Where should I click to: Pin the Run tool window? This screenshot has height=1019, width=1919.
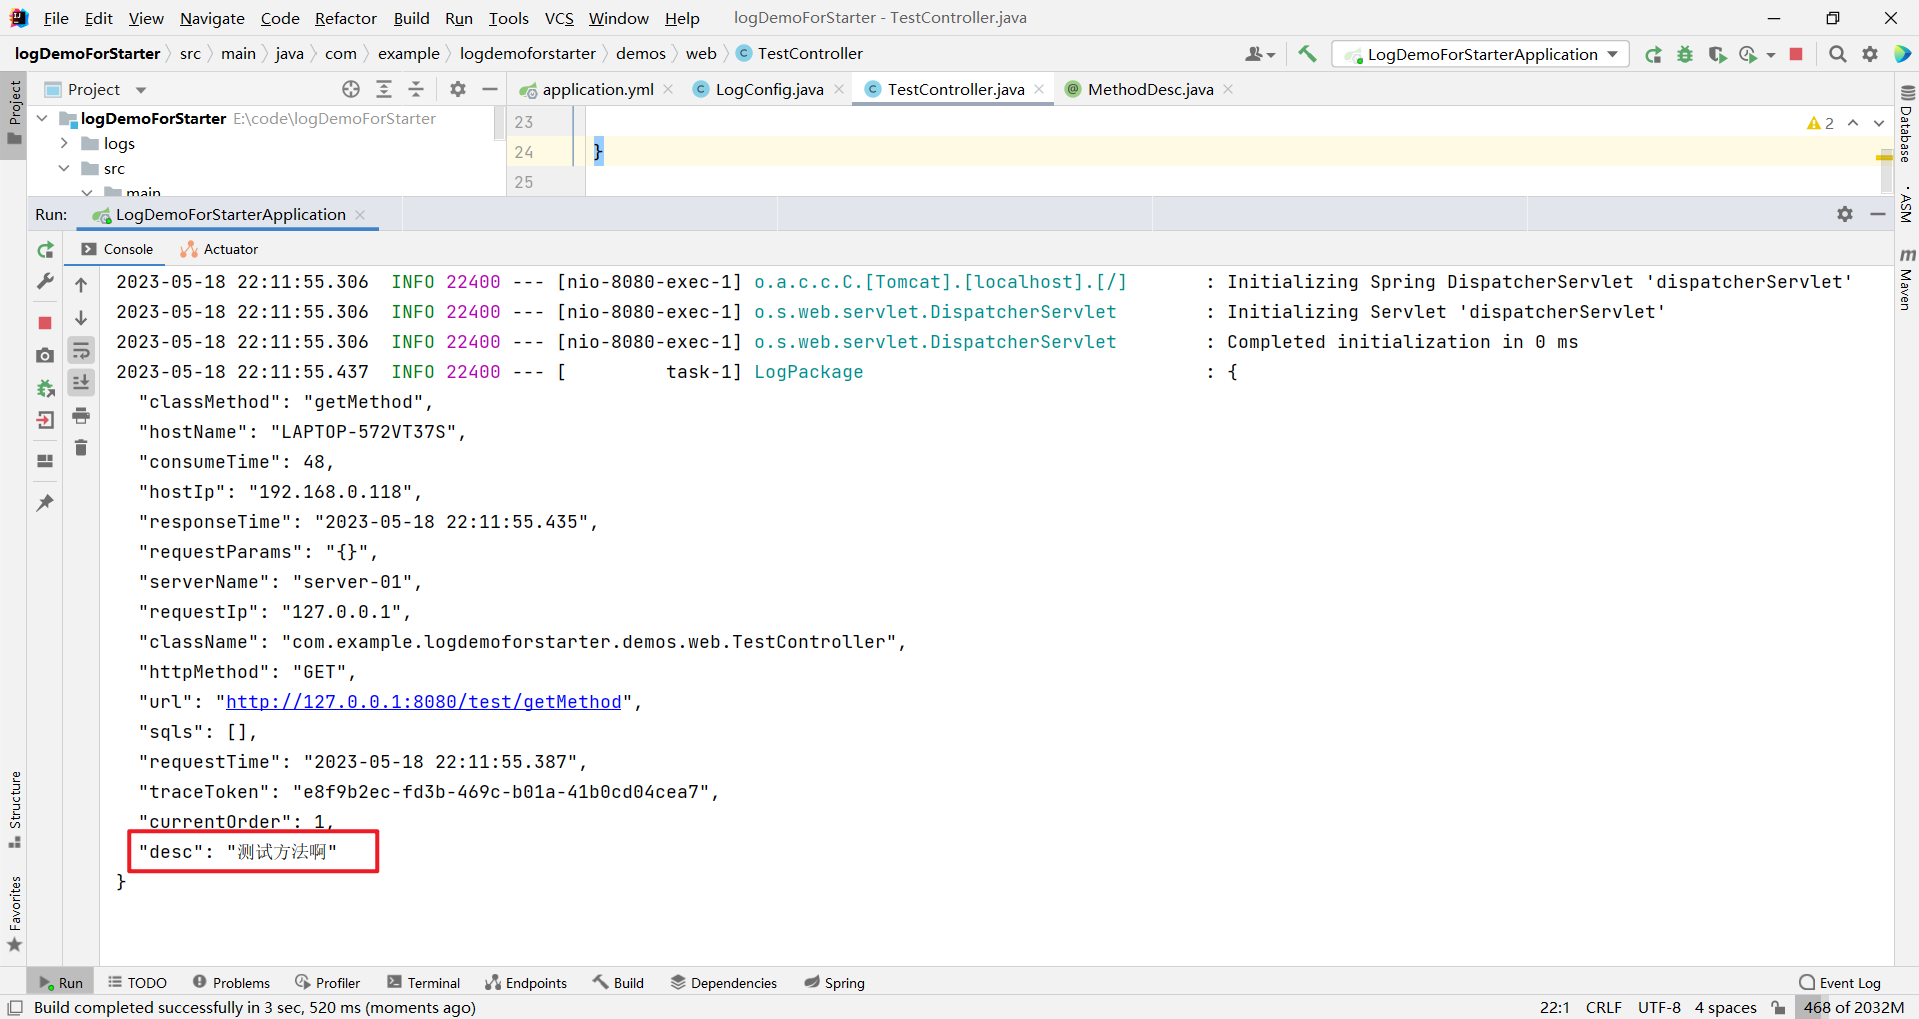[x=45, y=503]
